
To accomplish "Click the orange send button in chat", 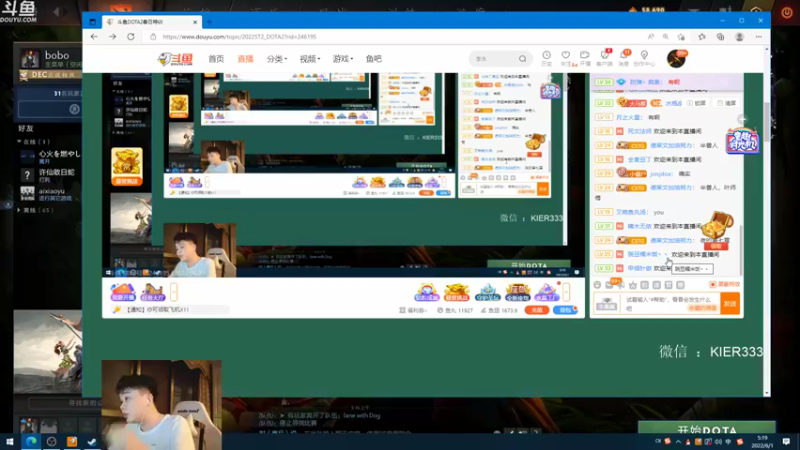I will point(730,304).
